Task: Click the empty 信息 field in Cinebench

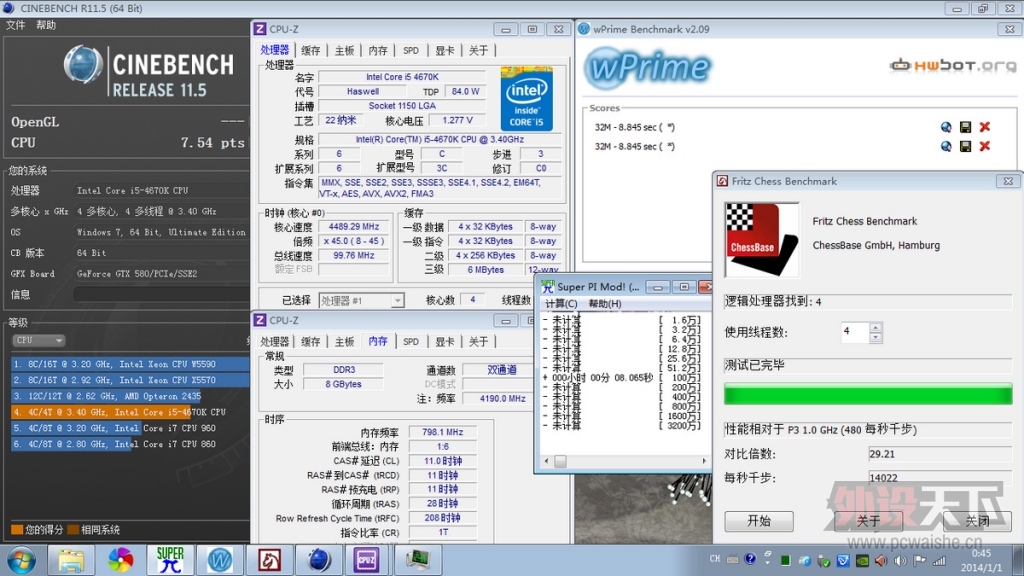Action: [x=161, y=295]
